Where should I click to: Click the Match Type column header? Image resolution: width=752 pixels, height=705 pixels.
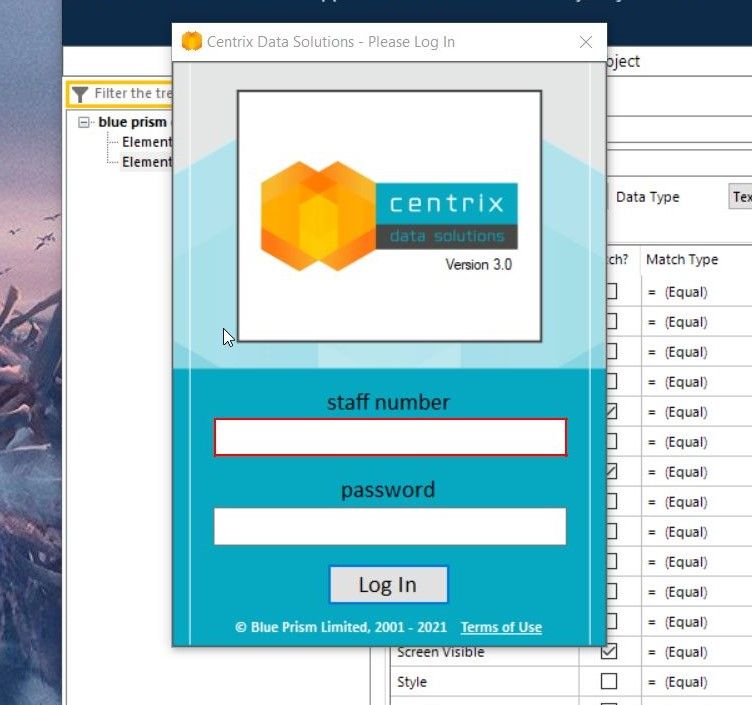(682, 259)
